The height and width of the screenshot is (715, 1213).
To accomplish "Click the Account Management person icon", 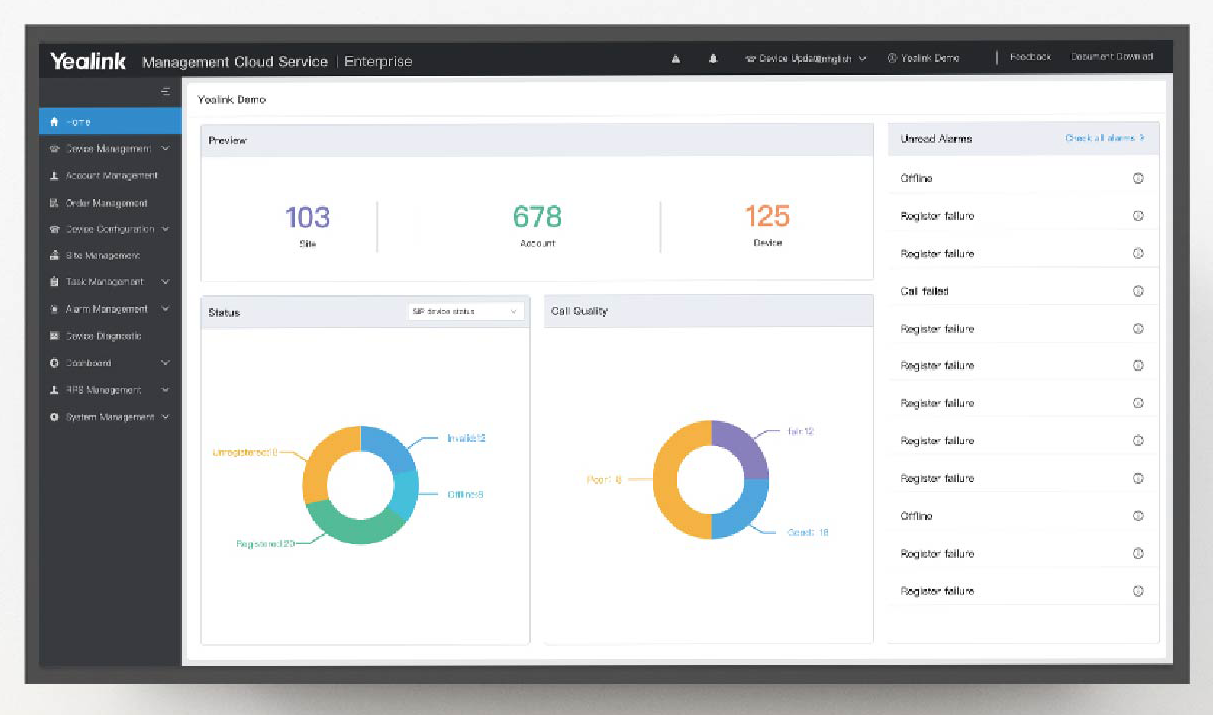I will tap(55, 176).
